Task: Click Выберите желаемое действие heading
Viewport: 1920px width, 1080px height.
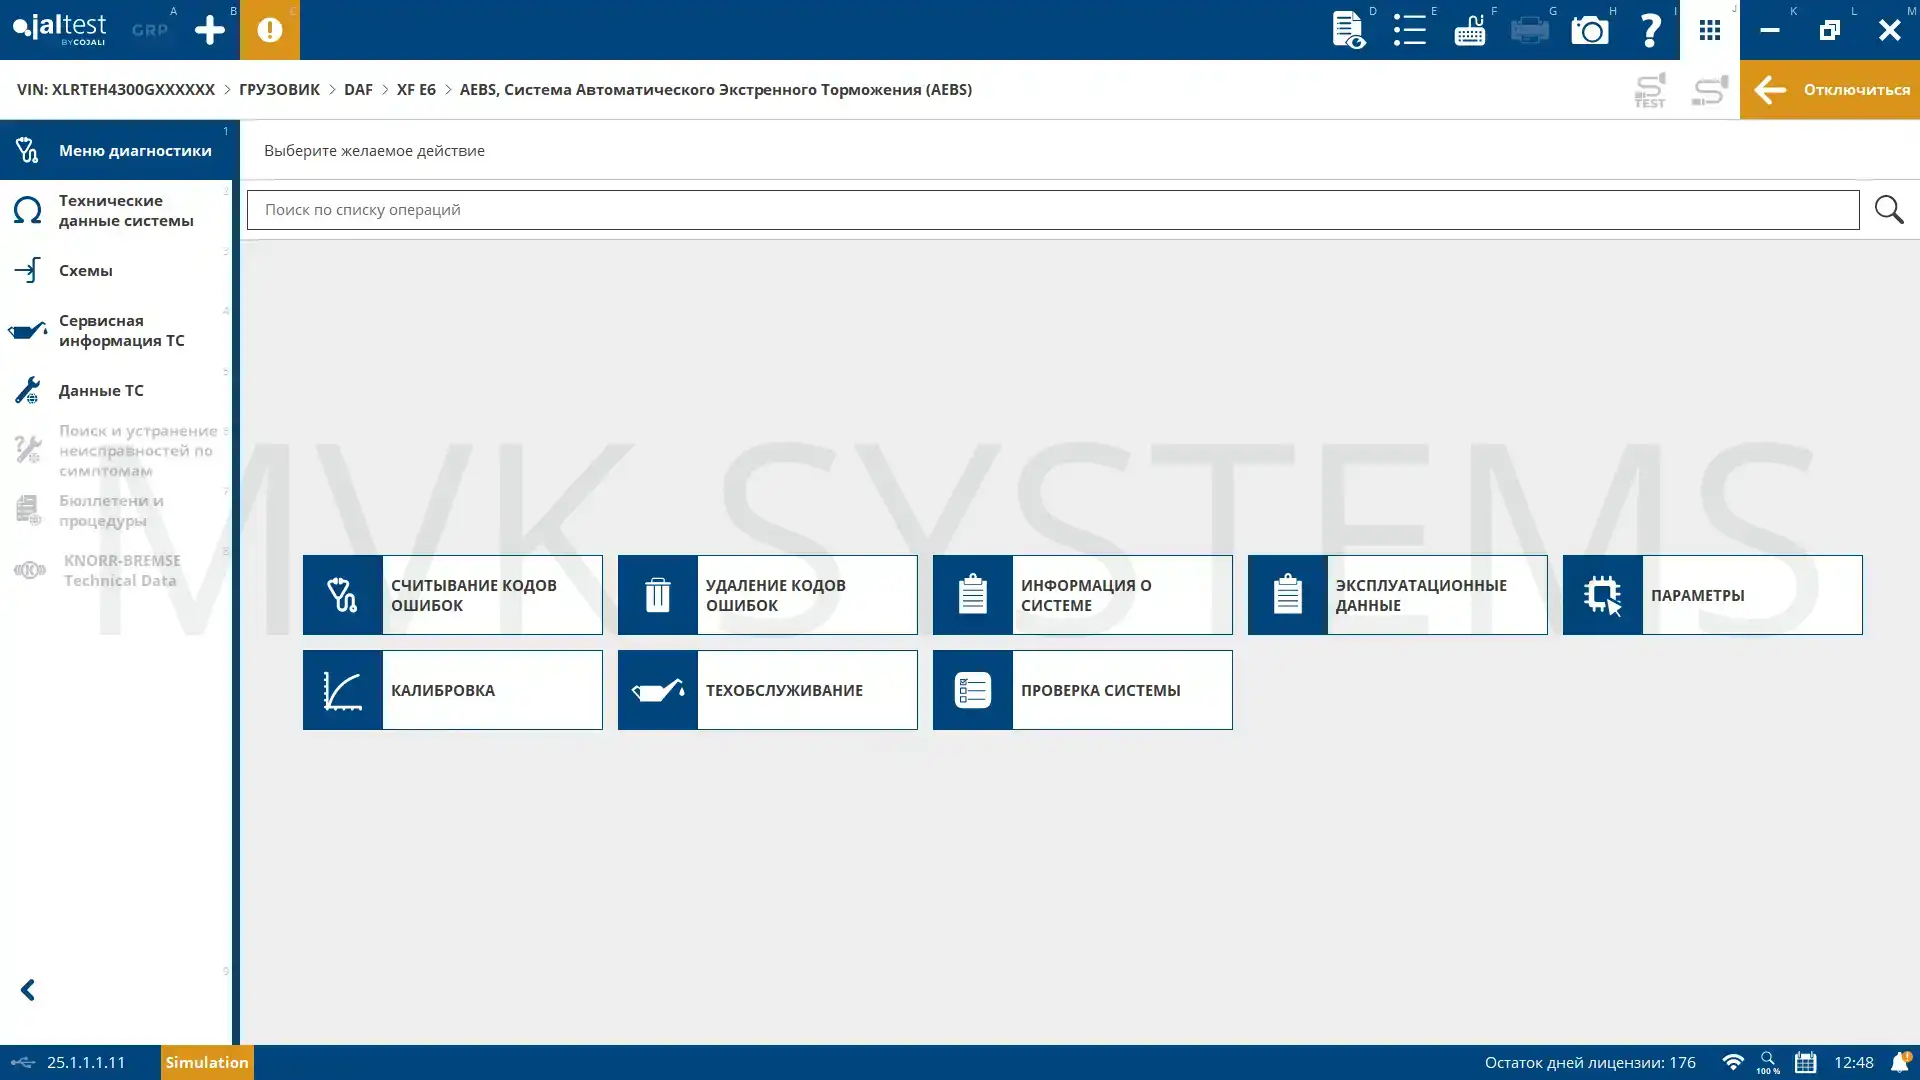Action: click(x=374, y=150)
